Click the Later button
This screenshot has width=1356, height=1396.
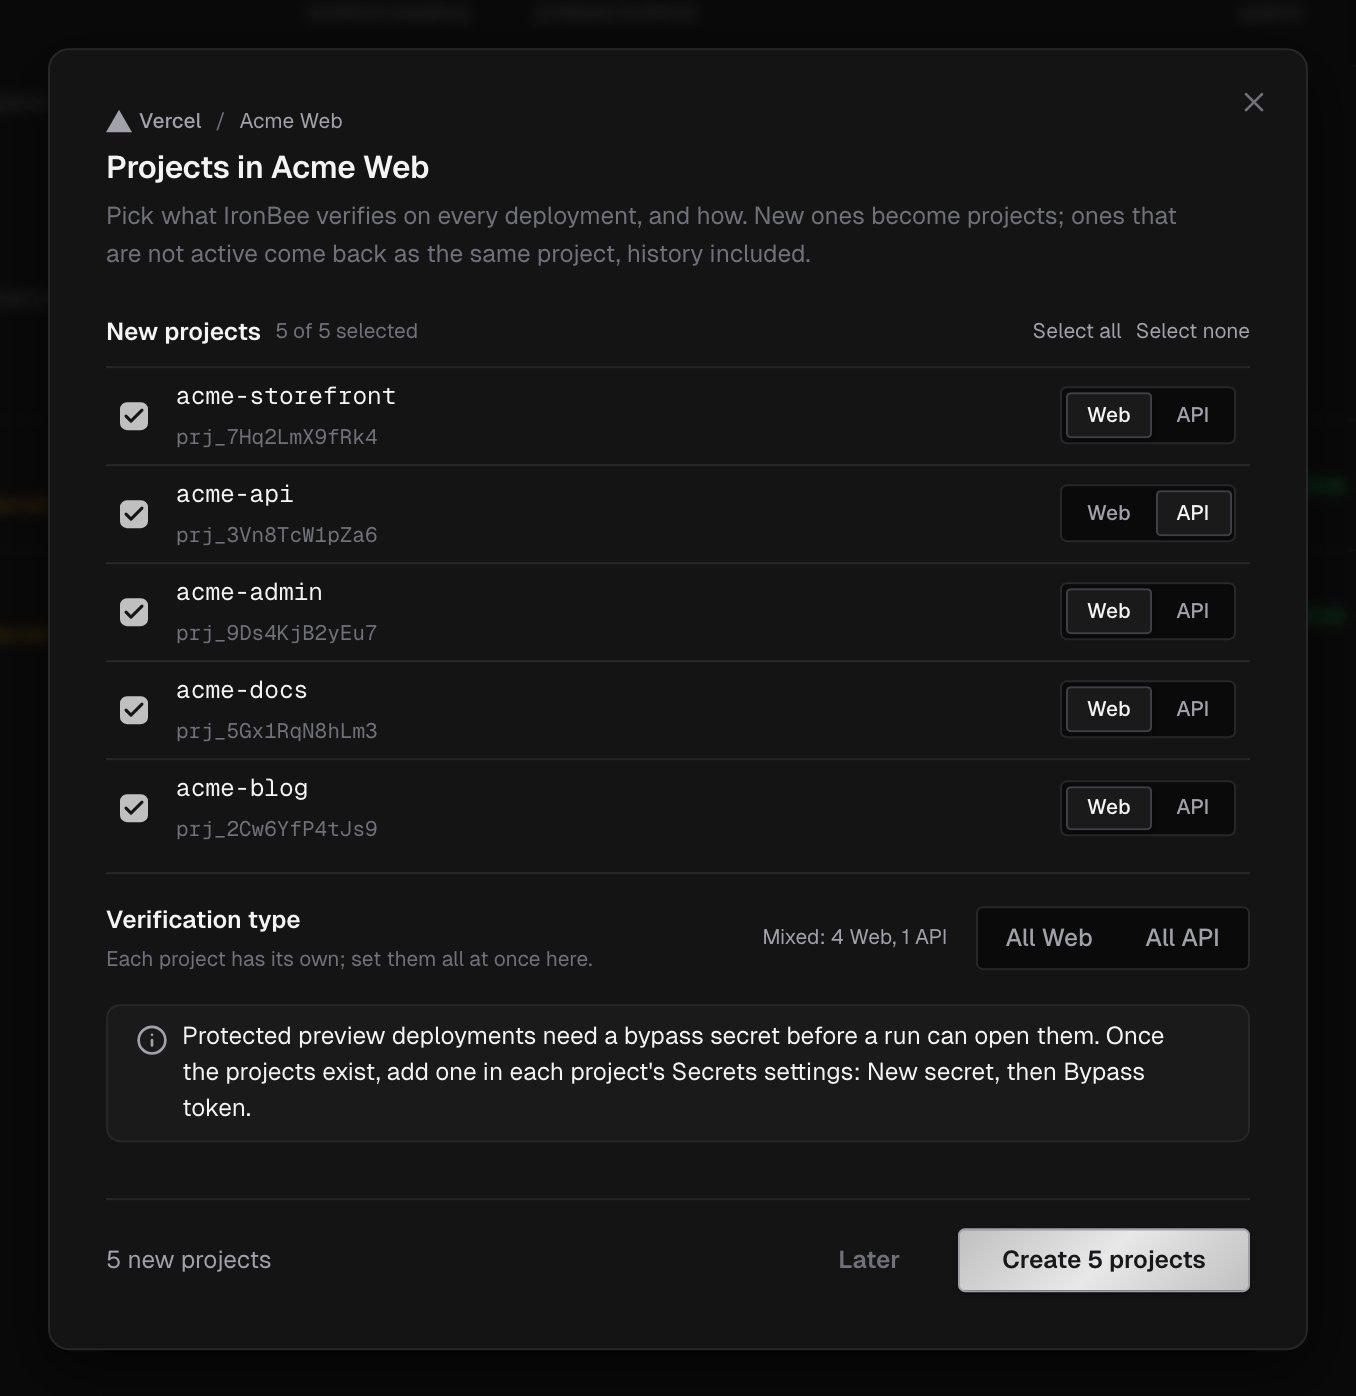tap(868, 1260)
